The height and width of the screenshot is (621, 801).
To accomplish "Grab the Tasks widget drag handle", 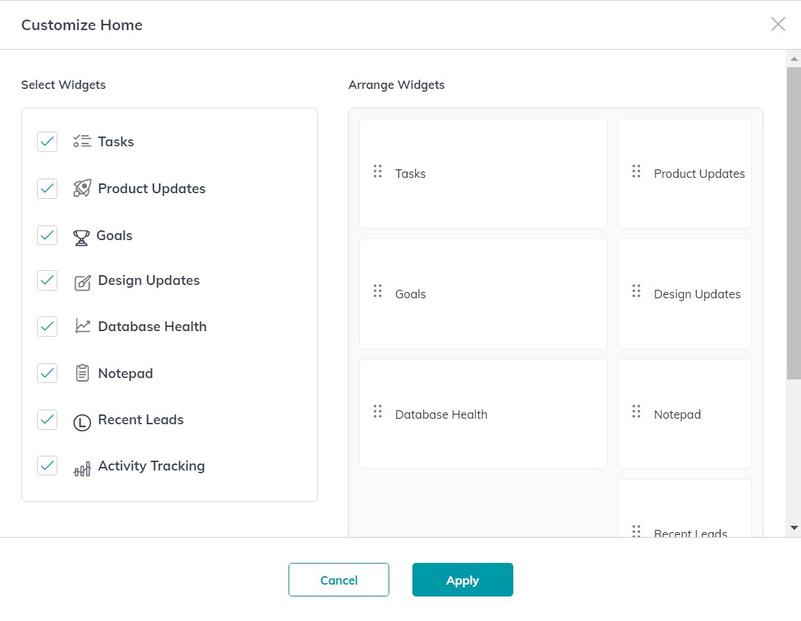I will point(378,172).
